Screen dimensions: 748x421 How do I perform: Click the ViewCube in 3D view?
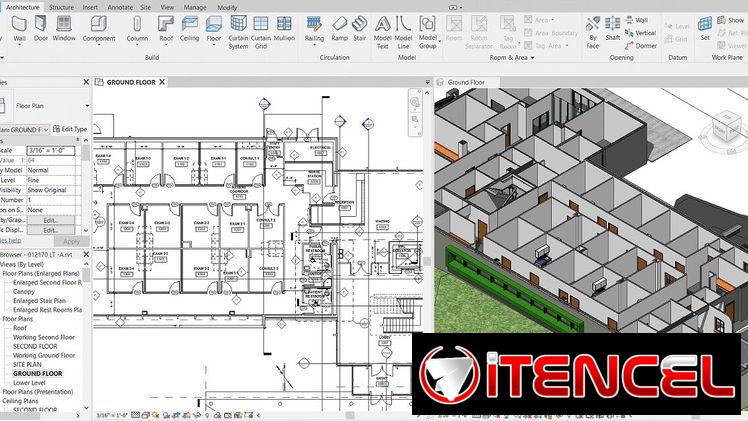727,126
